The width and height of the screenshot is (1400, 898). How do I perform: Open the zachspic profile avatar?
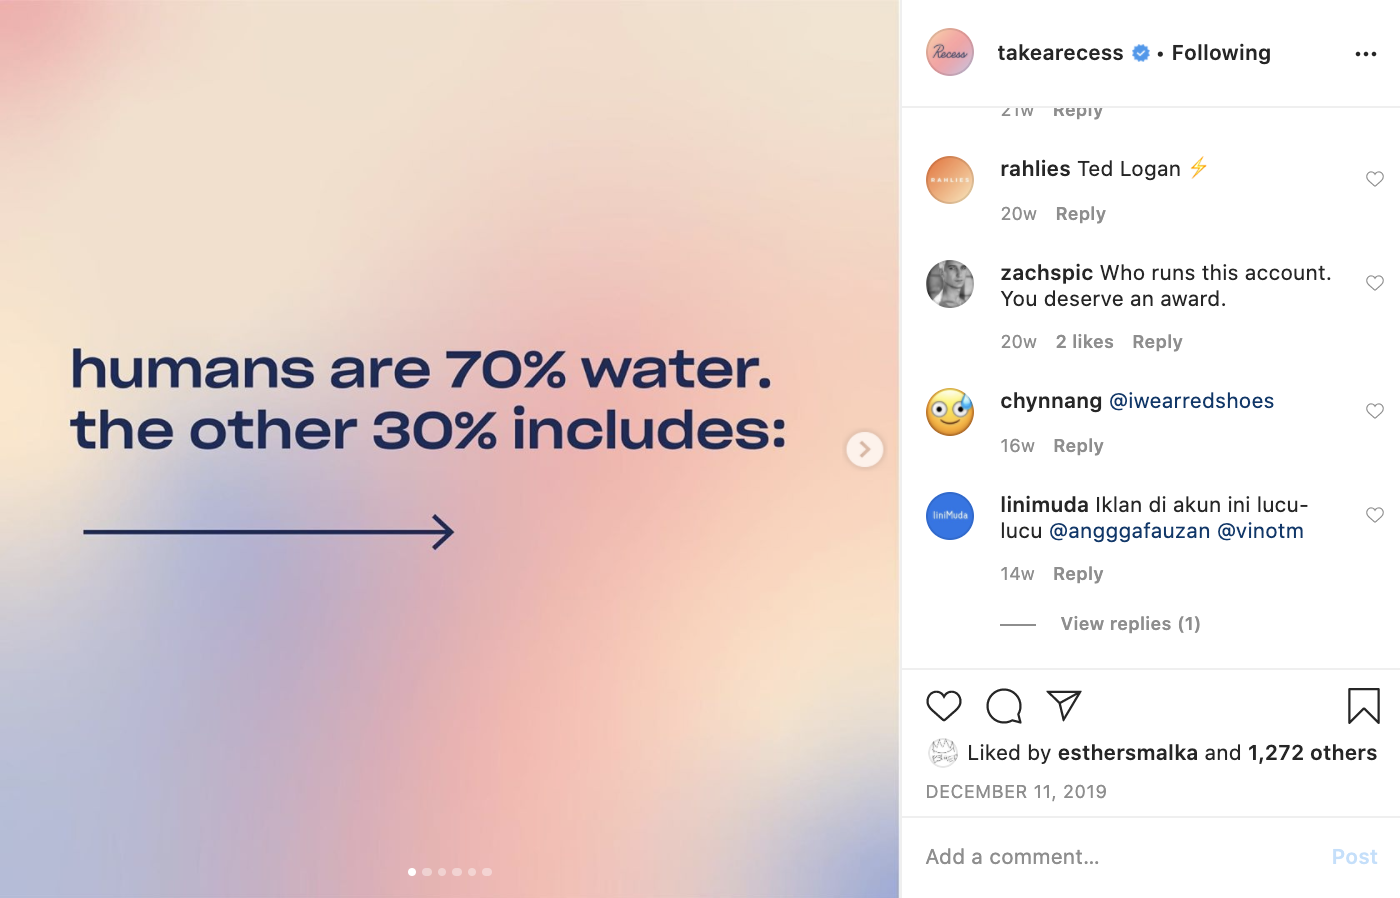coord(950,284)
